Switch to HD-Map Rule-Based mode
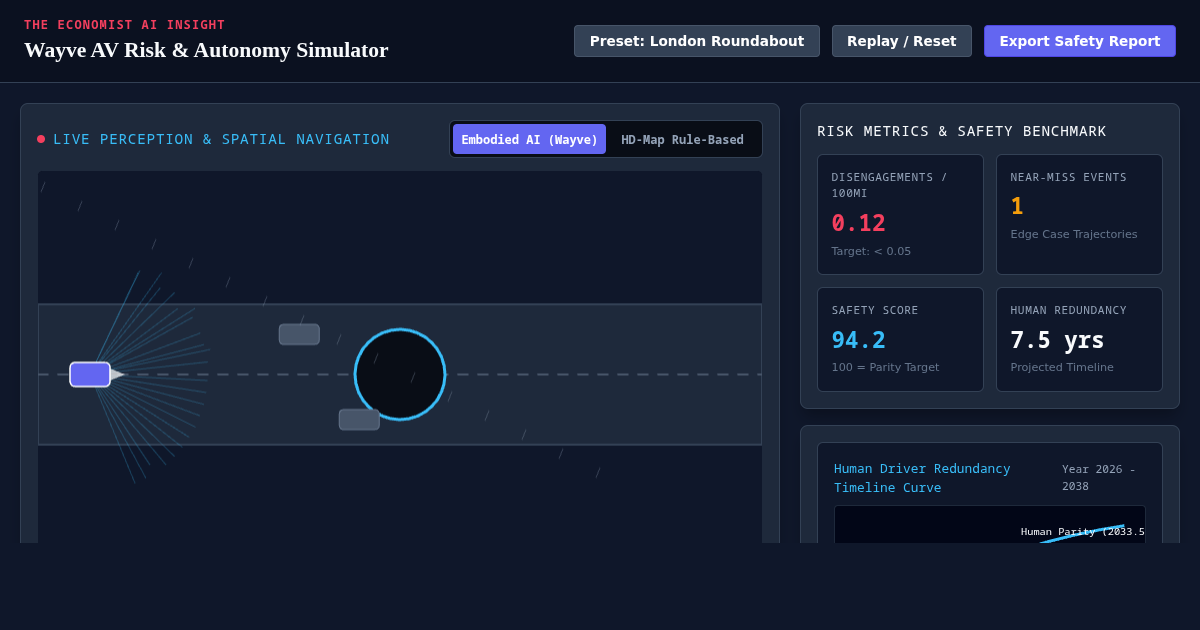The width and height of the screenshot is (1200, 630). coord(682,139)
